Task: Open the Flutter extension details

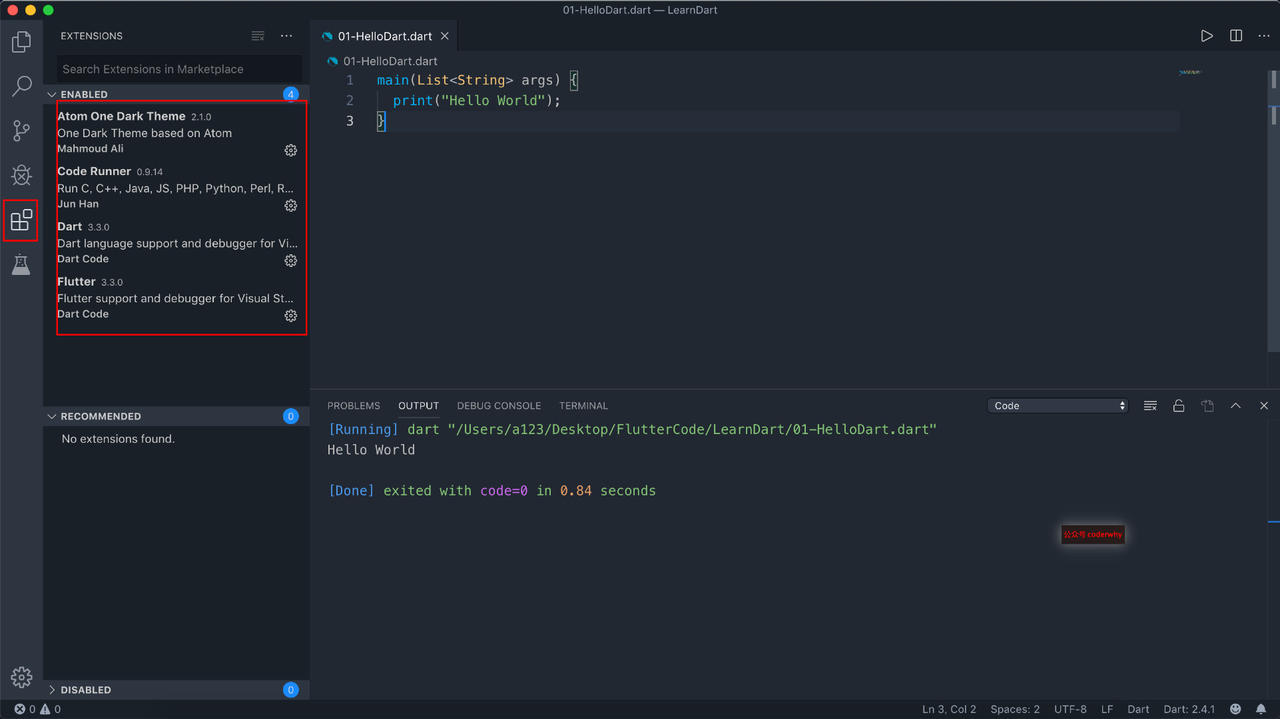Action: [x=177, y=297]
